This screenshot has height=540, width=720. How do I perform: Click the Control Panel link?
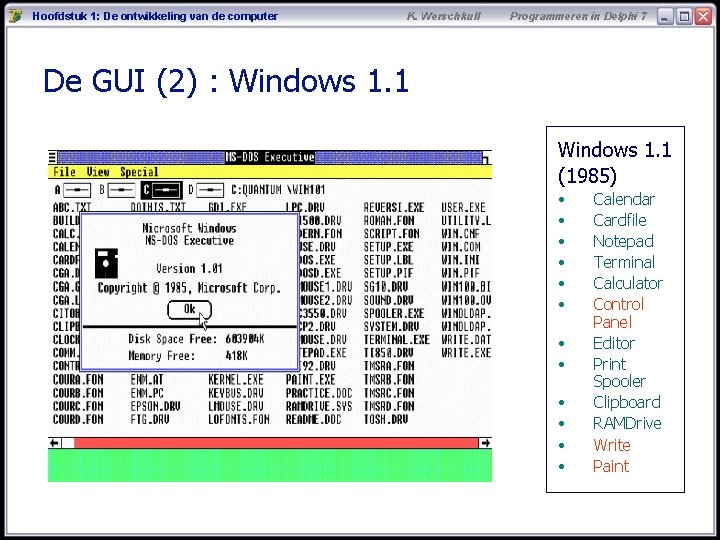pyautogui.click(x=619, y=313)
